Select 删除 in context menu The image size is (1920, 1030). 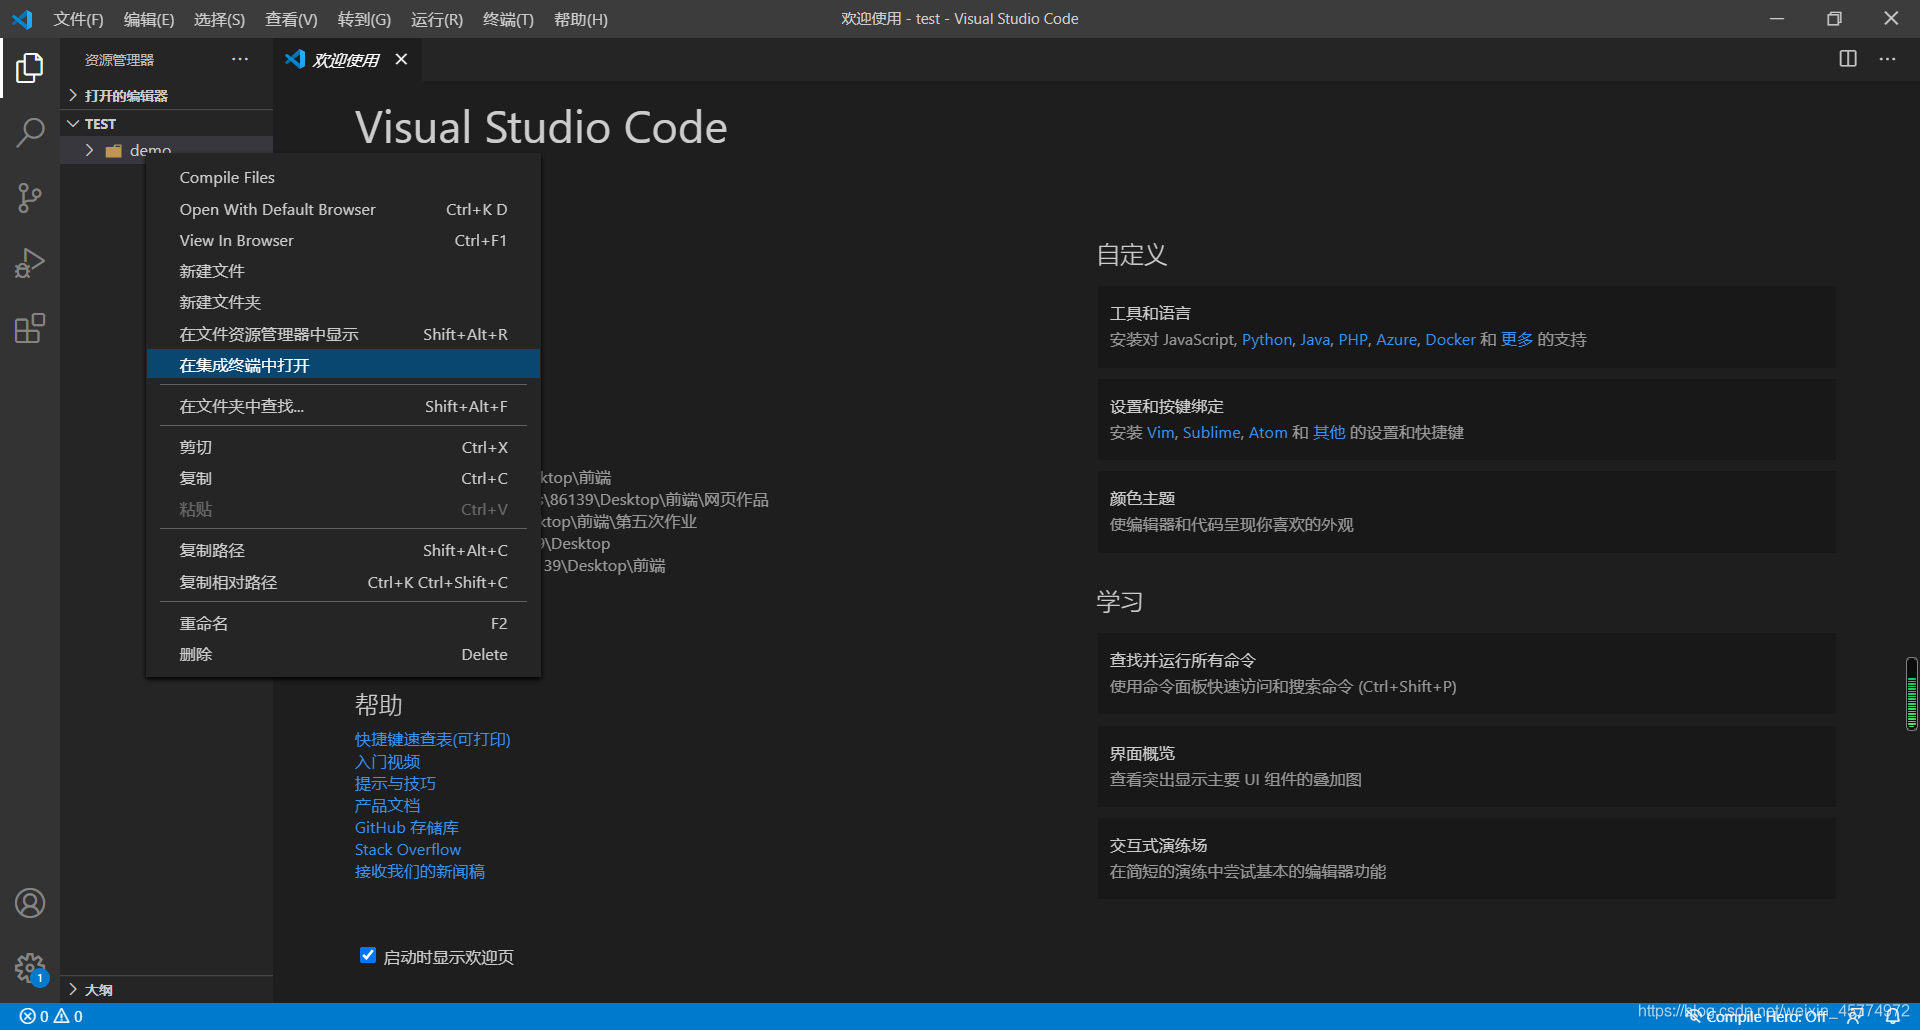click(343, 654)
